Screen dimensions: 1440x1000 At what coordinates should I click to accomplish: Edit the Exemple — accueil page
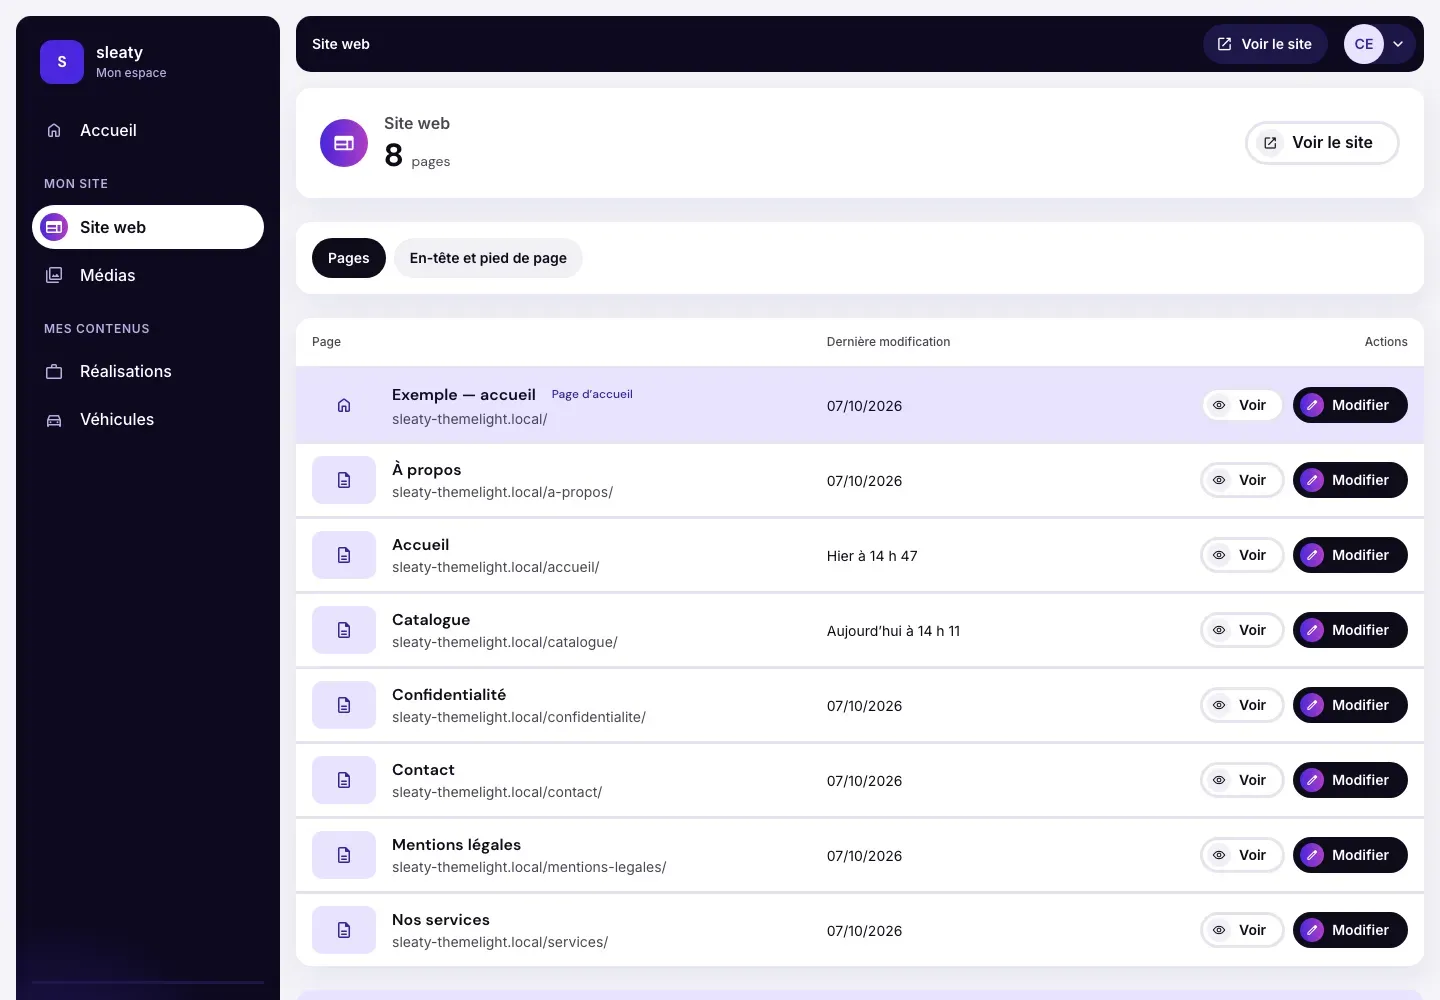(x=1350, y=405)
